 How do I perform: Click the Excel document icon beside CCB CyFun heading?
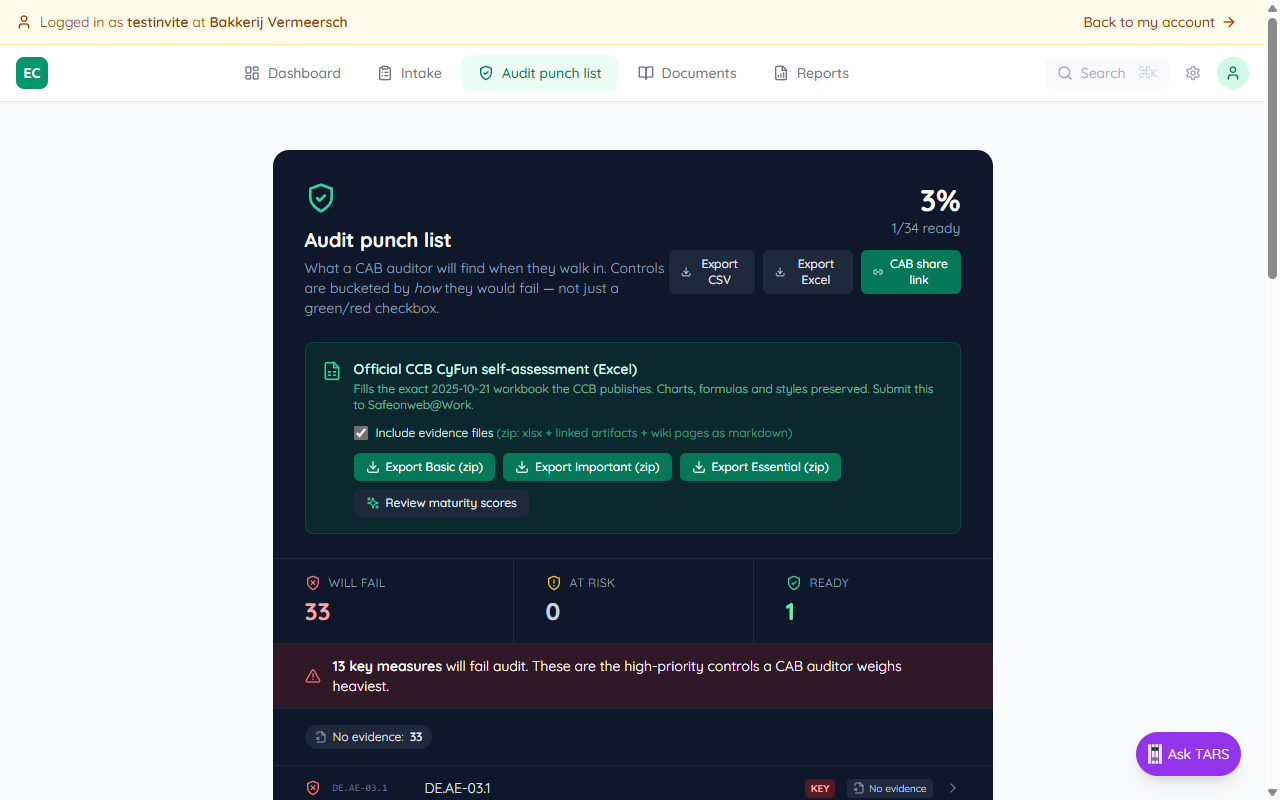331,370
